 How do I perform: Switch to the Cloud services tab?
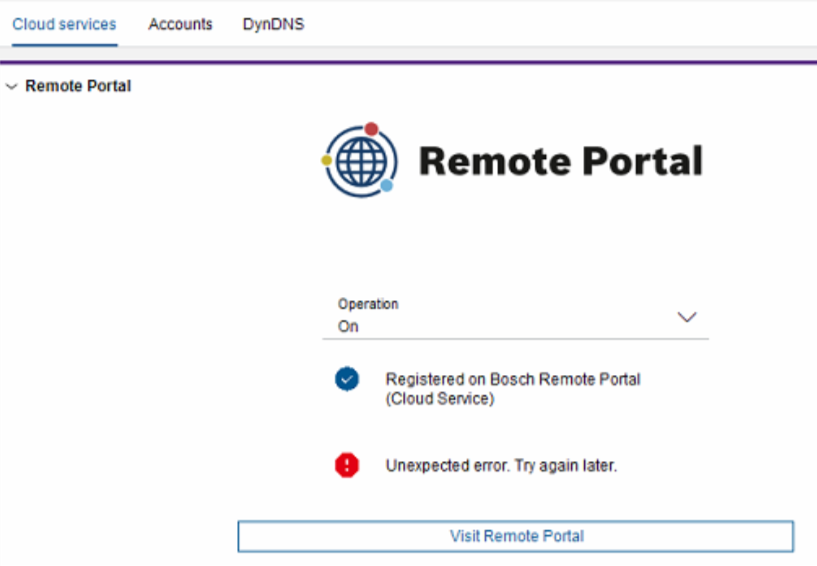tap(64, 24)
